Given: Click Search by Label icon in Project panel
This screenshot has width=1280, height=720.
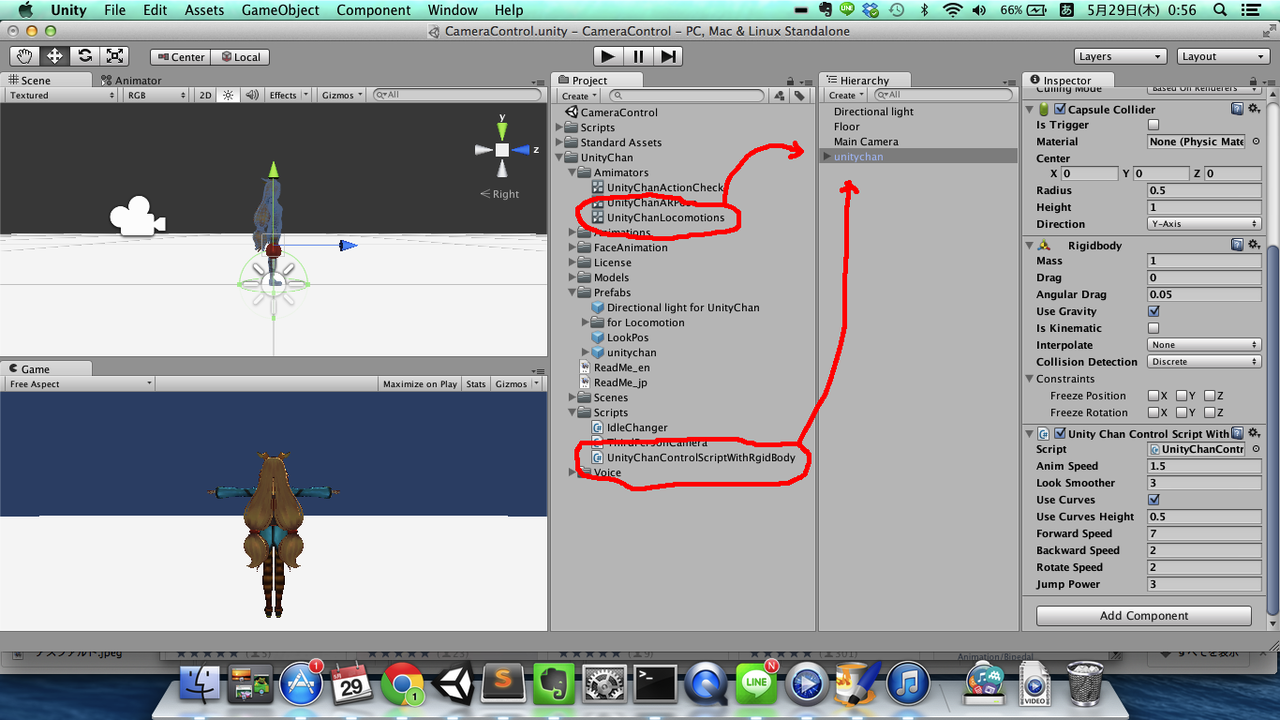Looking at the screenshot, I should [800, 96].
